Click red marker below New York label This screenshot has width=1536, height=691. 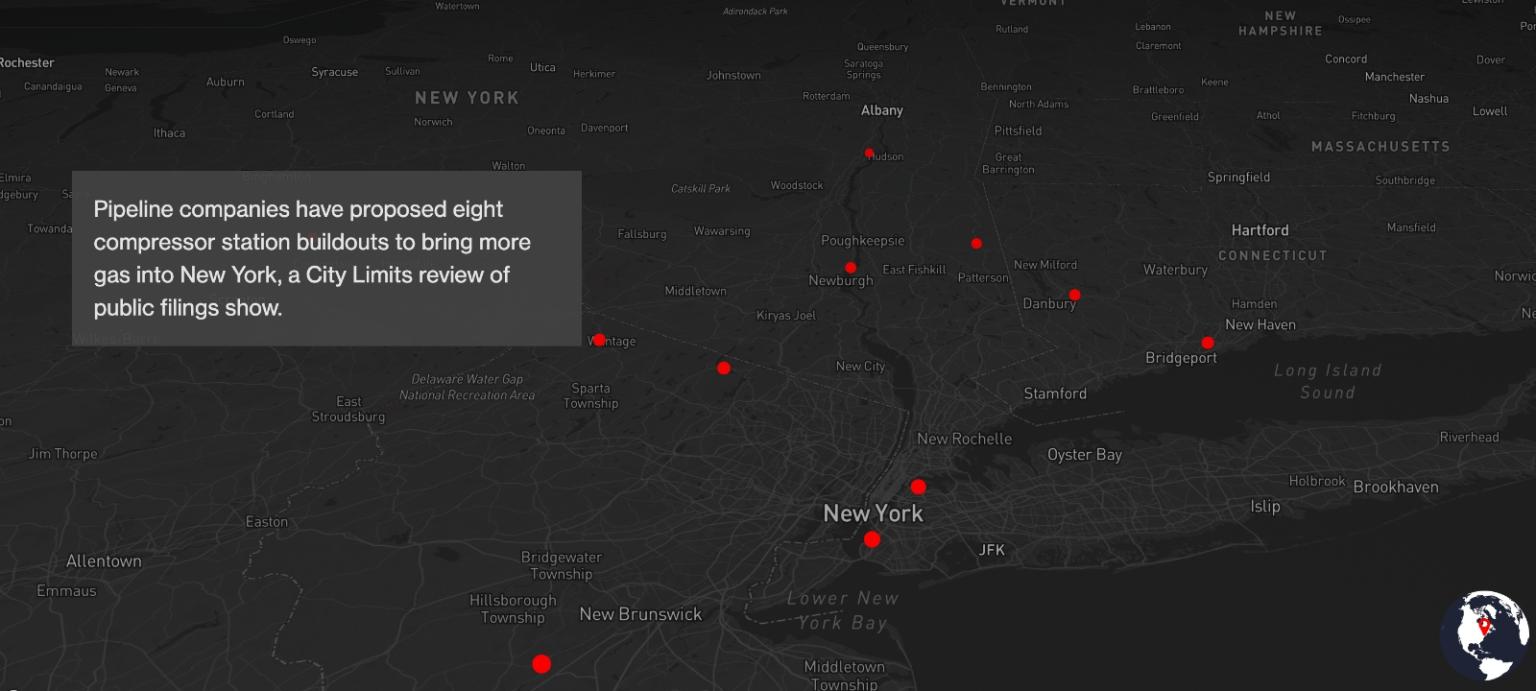(872, 539)
